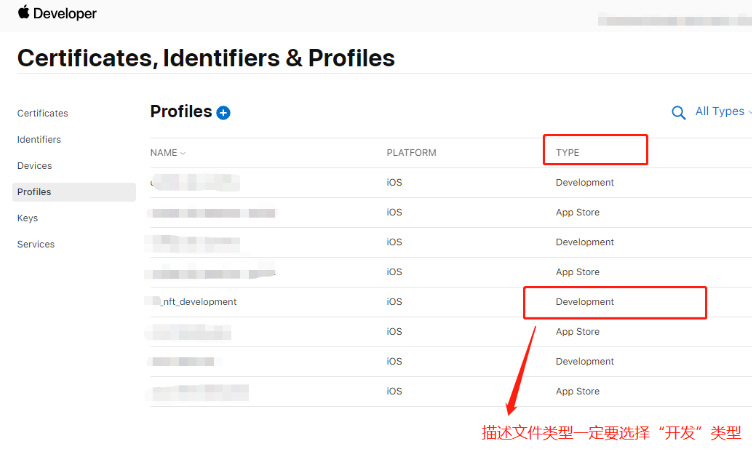Open the first profile in the list
This screenshot has height=461, width=752.
(195, 183)
